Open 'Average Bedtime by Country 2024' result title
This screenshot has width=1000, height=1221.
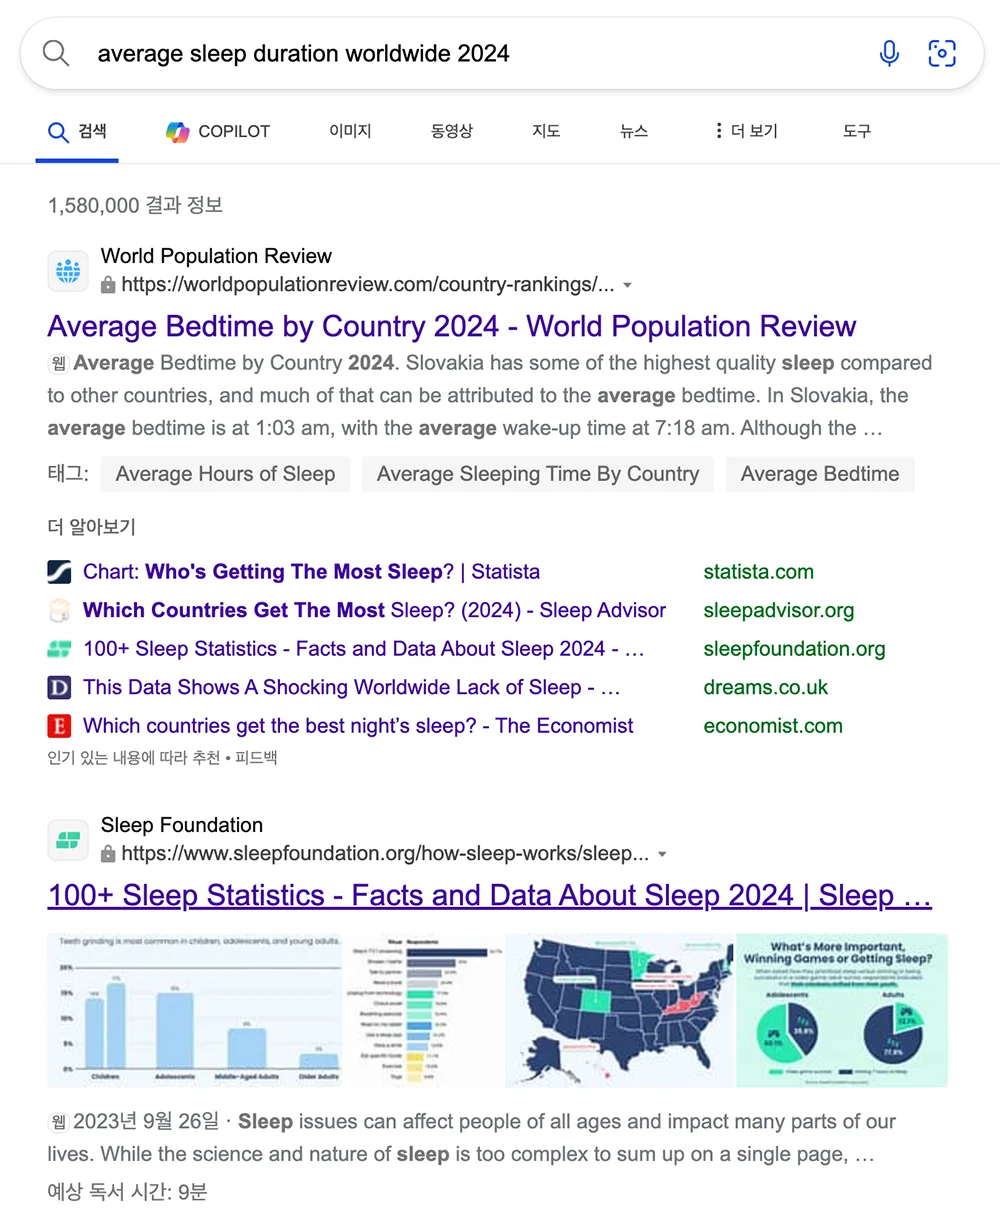pos(452,327)
